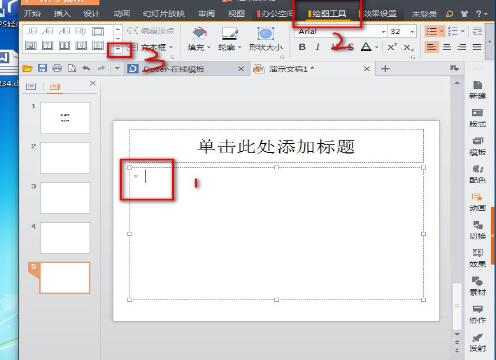Click the Edit Points button in ribbon
This screenshot has width=496, height=360.
click(150, 31)
